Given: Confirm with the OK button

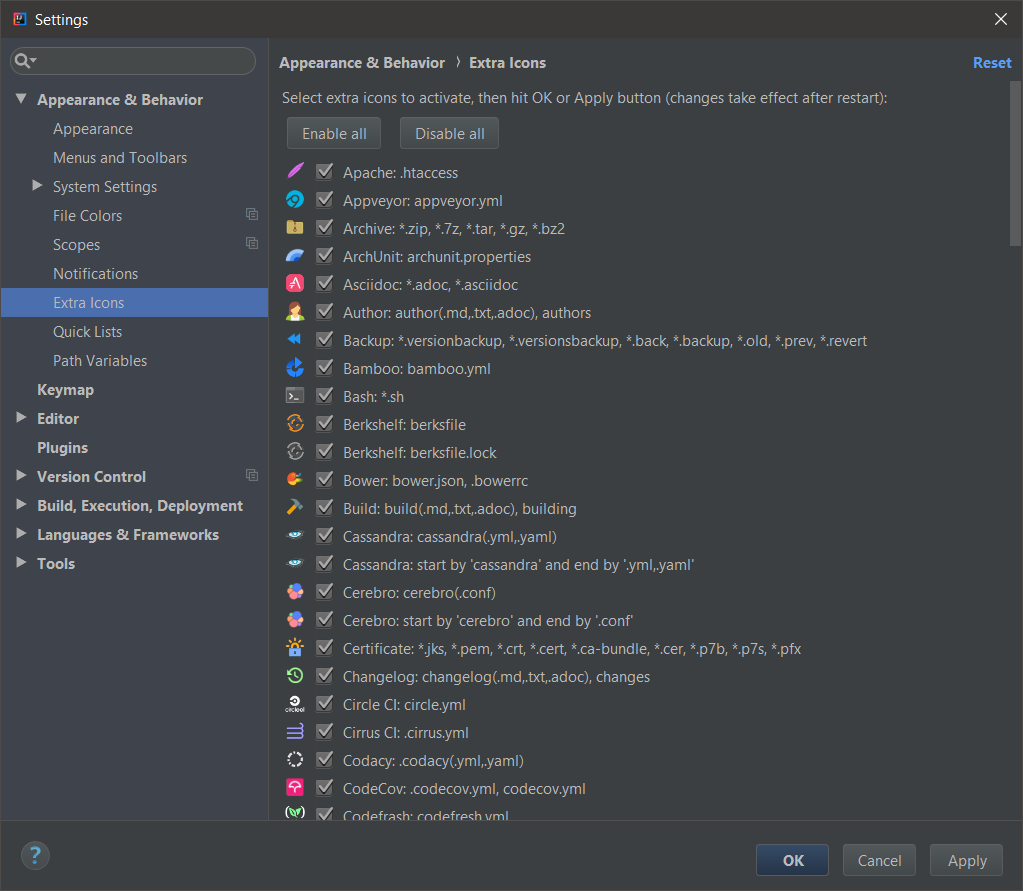Looking at the screenshot, I should click(793, 860).
